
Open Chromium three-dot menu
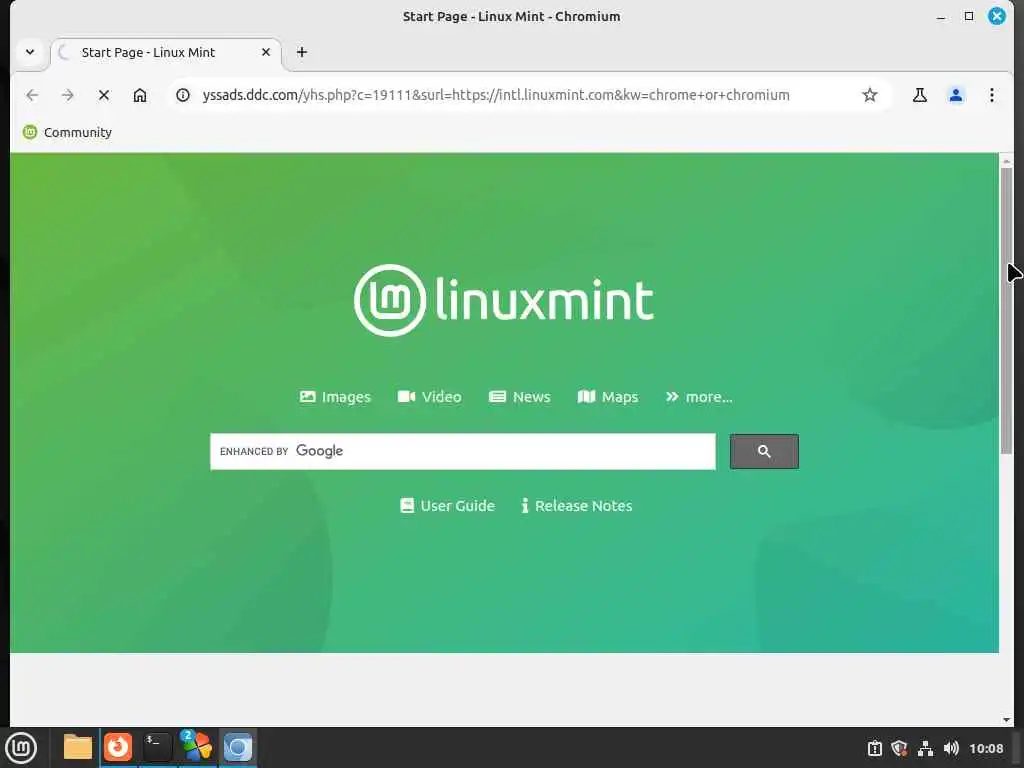click(991, 95)
